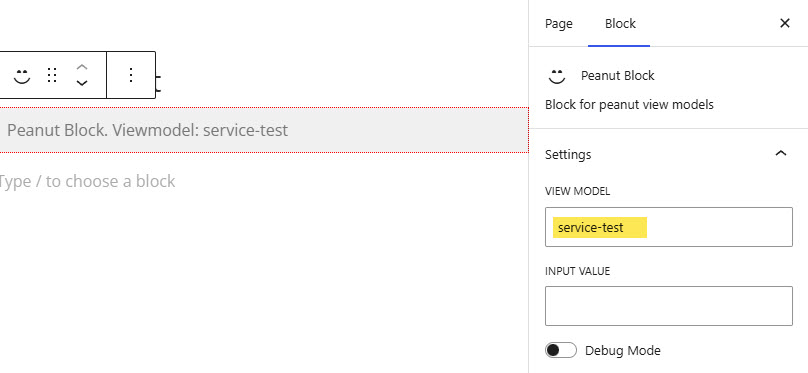Move block down with the down chevron

(82, 83)
